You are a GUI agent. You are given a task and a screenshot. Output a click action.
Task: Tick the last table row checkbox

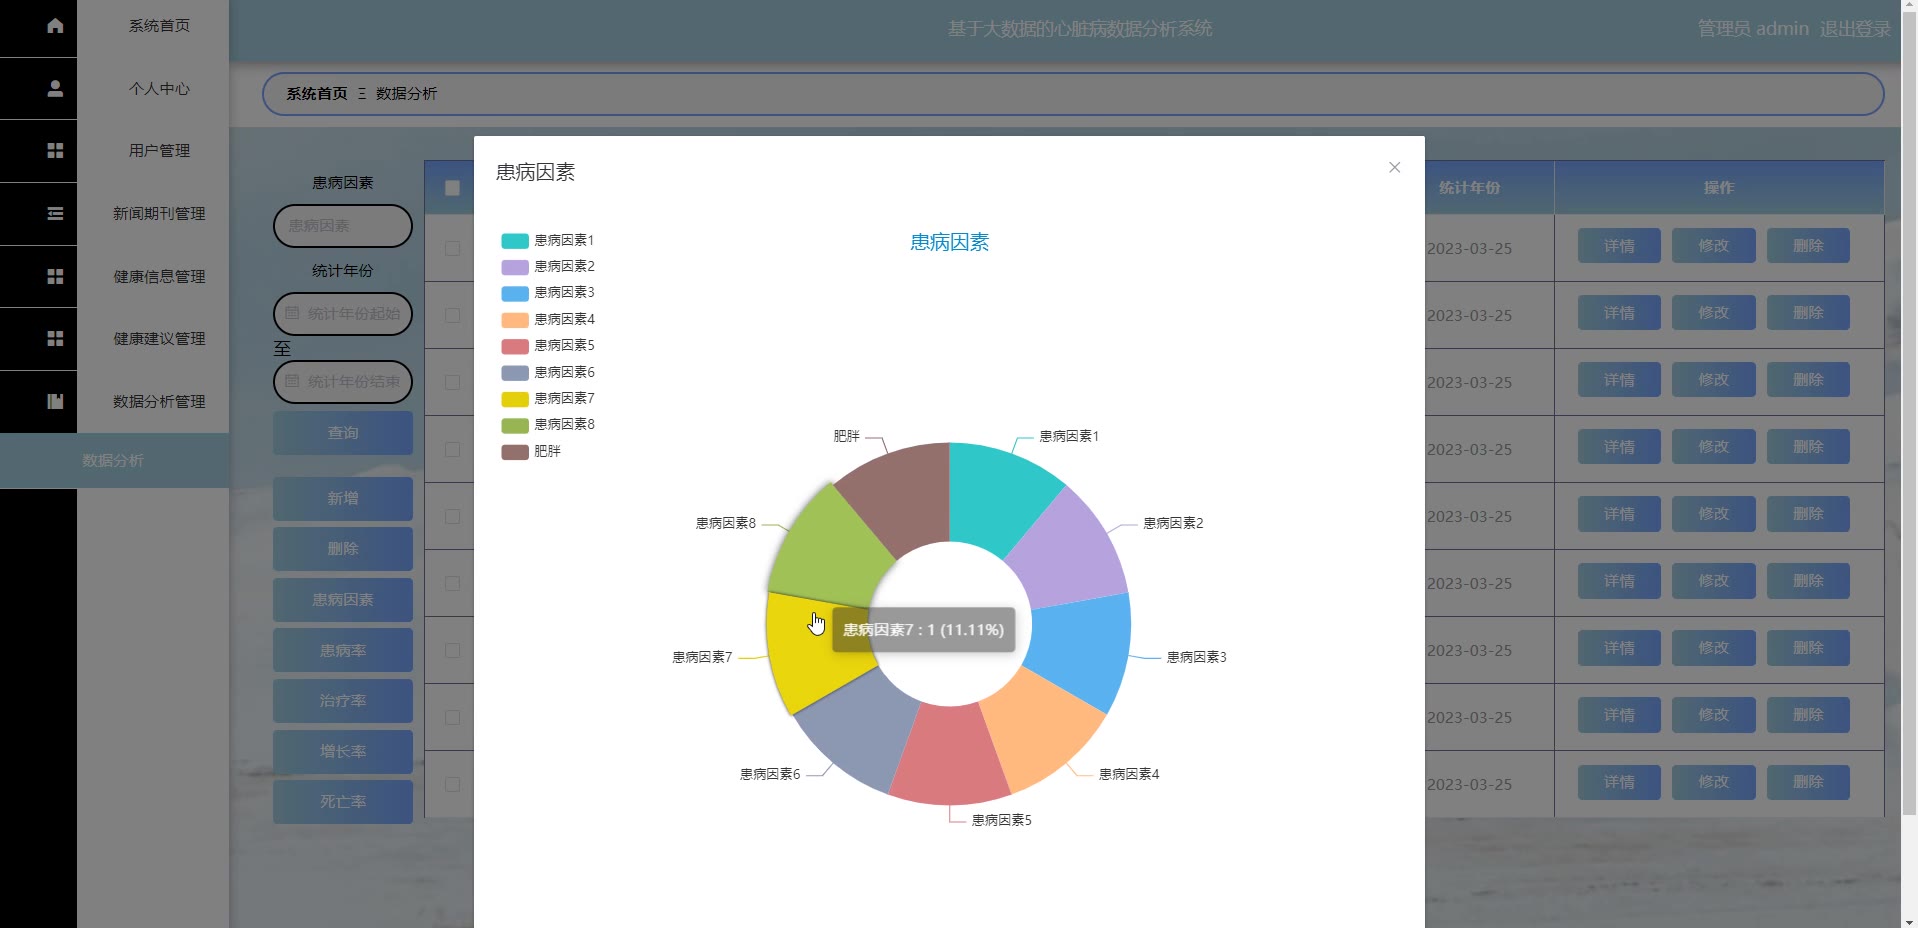pyautogui.click(x=452, y=784)
